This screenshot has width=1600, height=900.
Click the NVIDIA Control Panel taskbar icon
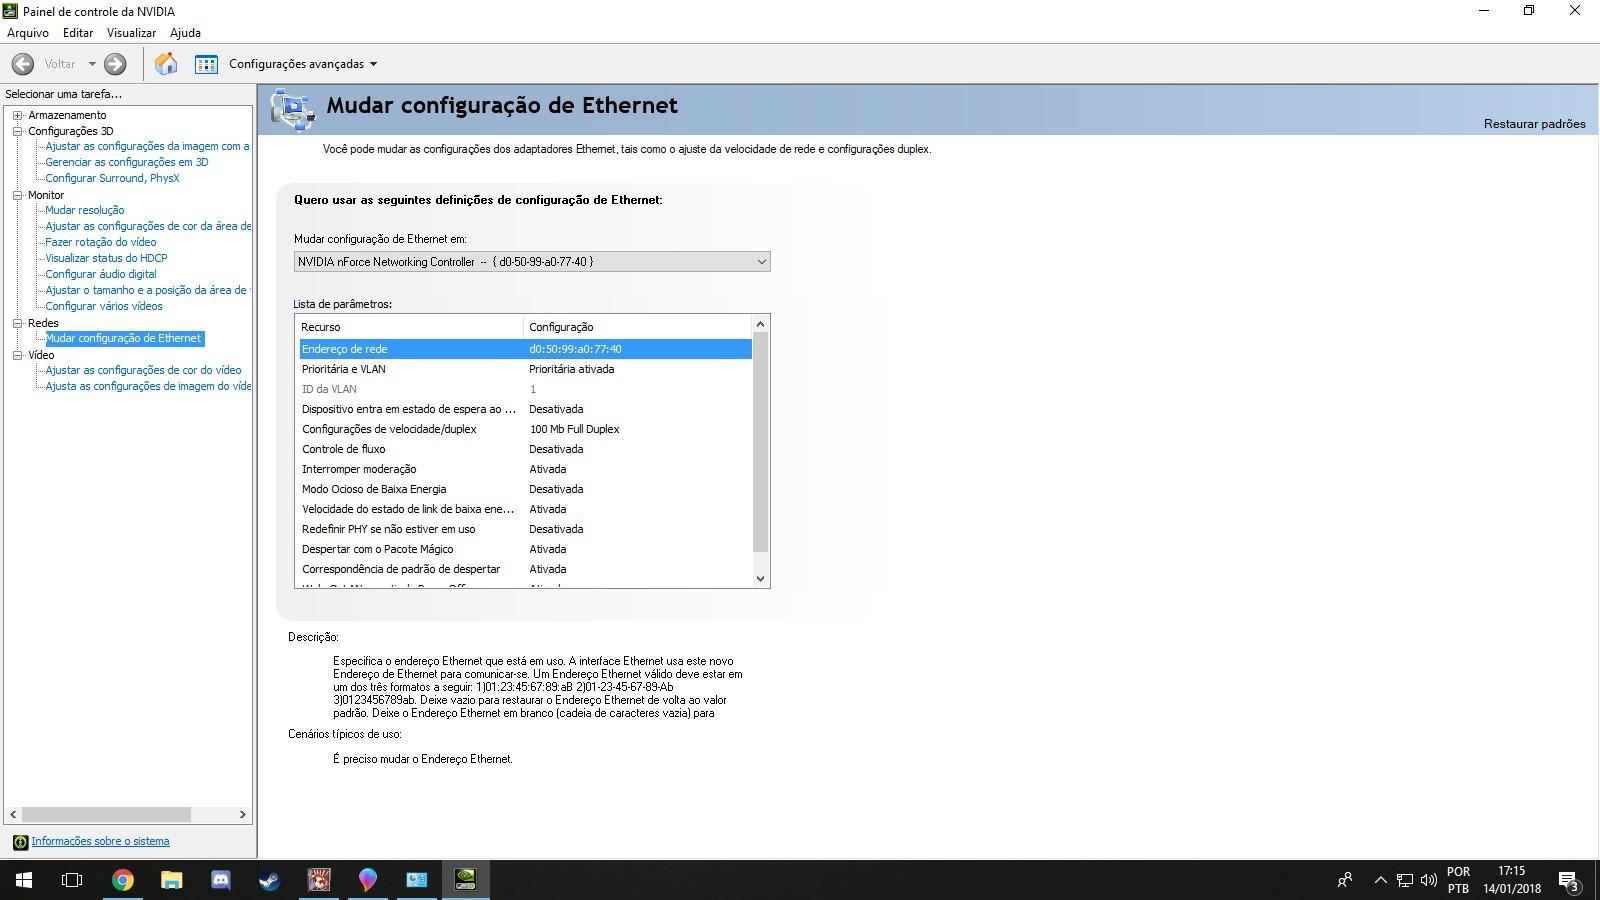click(x=466, y=880)
